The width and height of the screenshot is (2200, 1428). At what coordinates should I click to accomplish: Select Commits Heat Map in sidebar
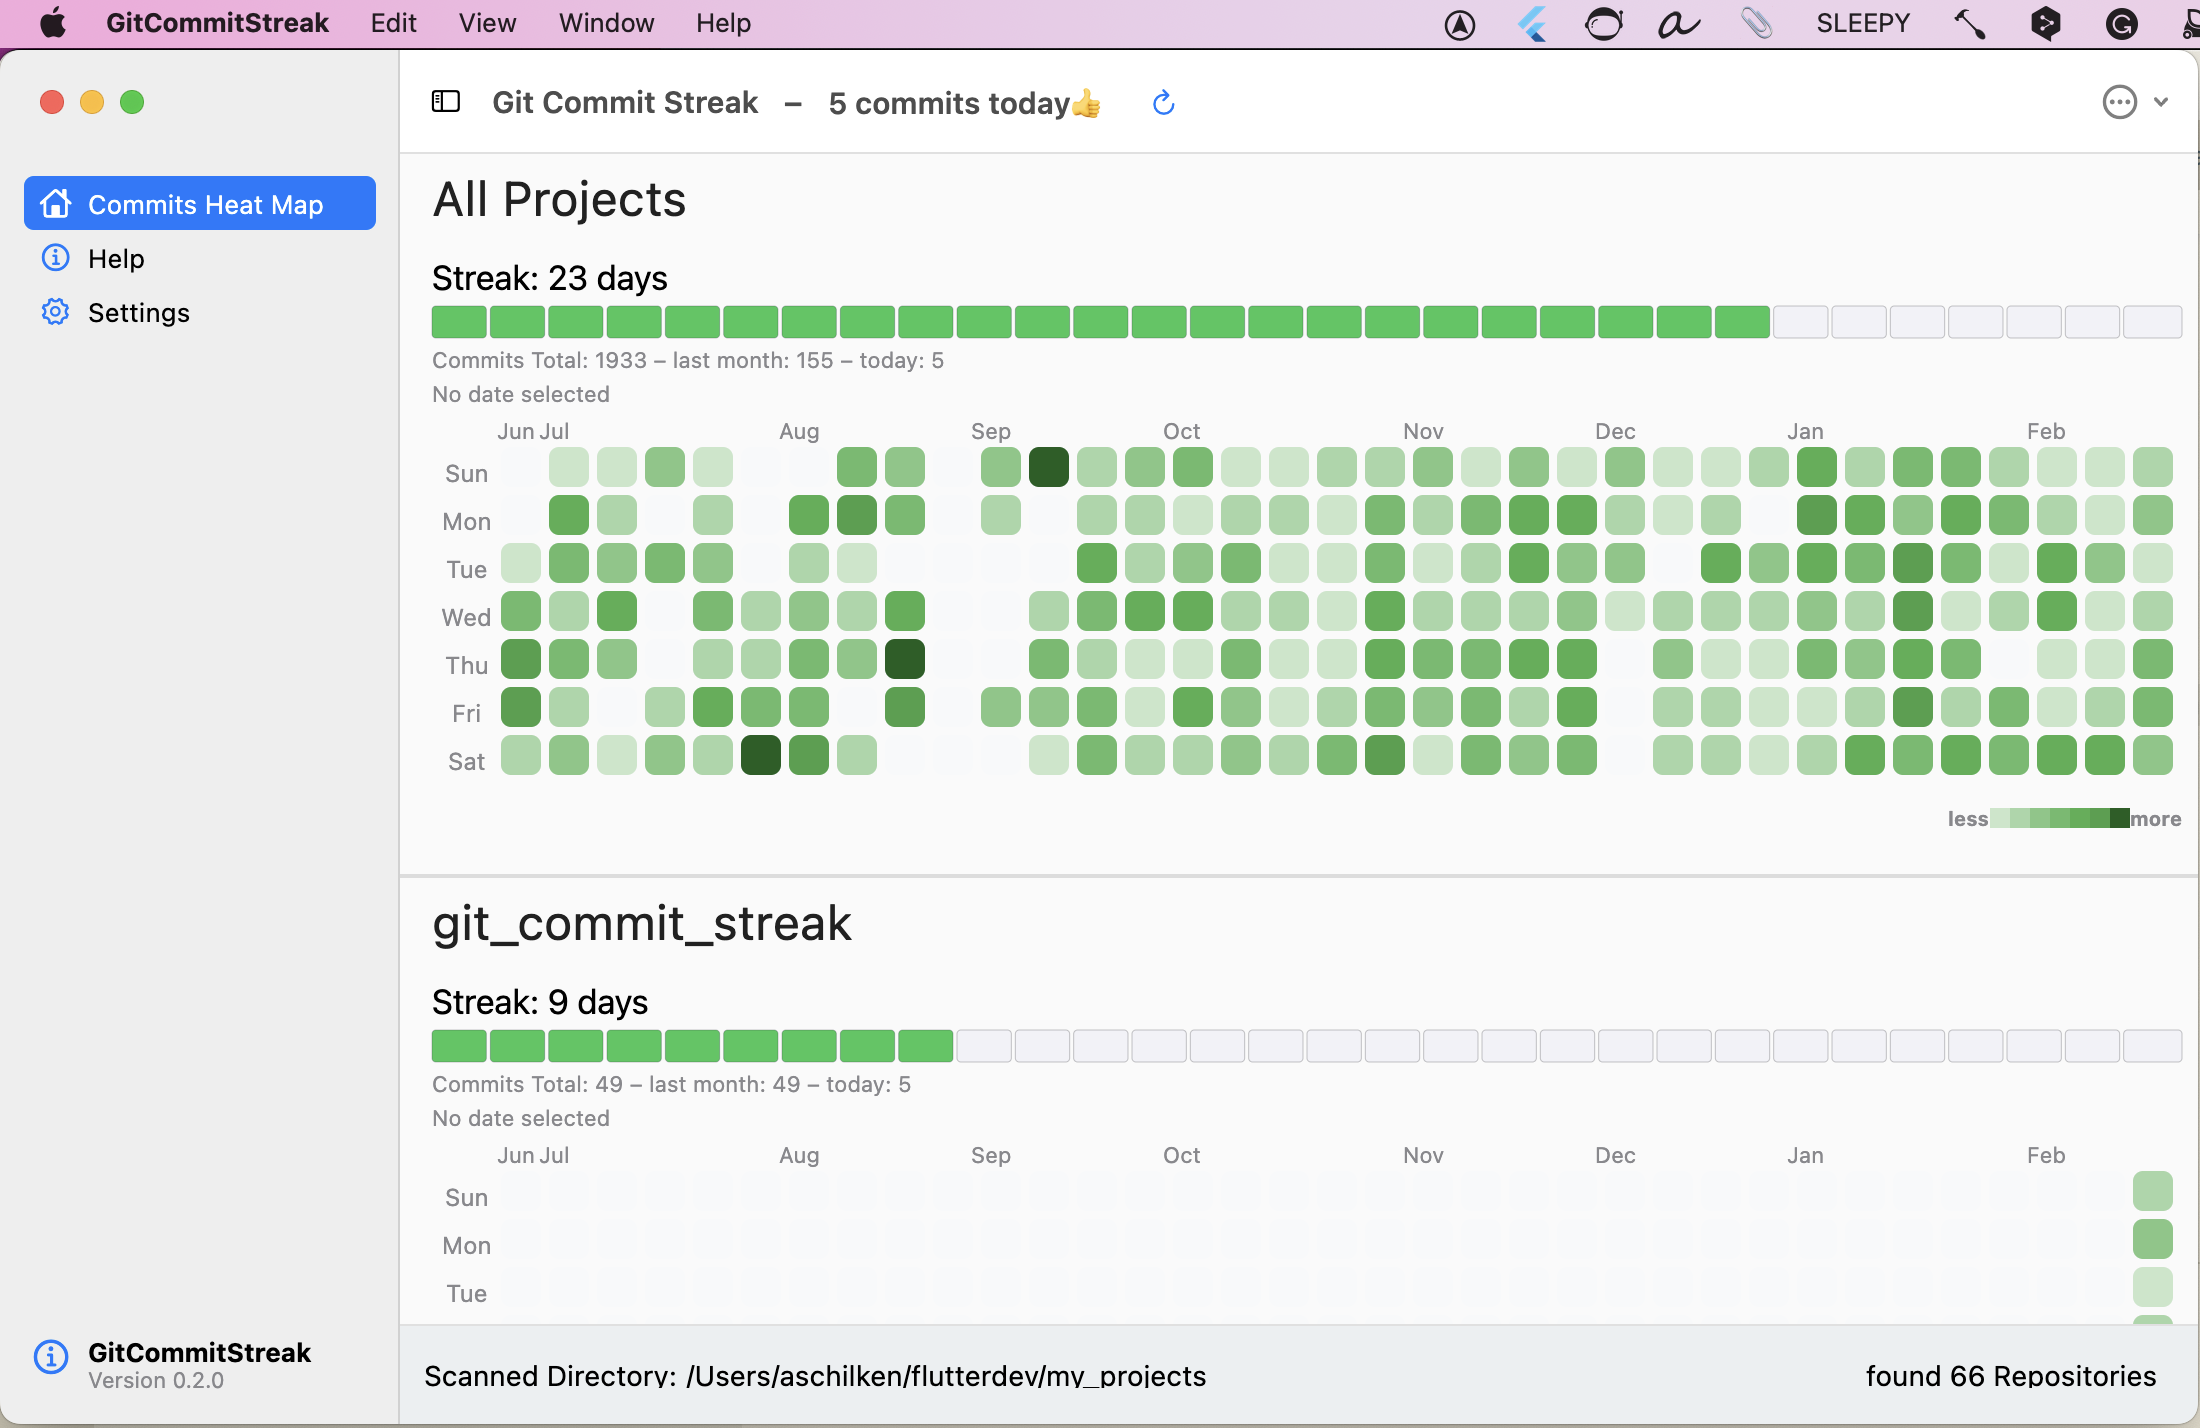[200, 204]
